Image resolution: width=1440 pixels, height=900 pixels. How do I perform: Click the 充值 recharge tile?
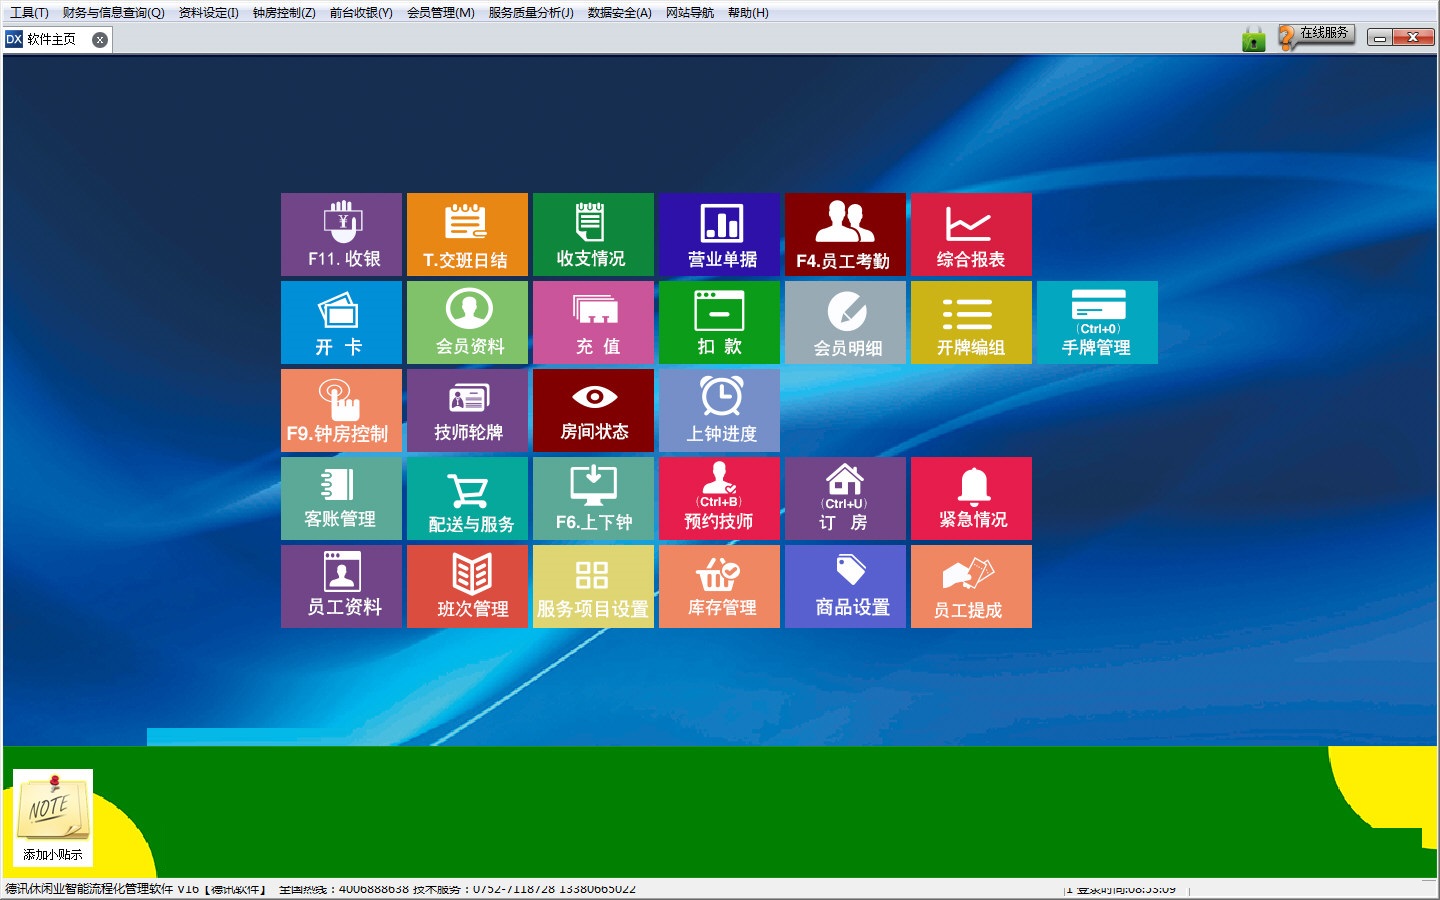pyautogui.click(x=593, y=322)
